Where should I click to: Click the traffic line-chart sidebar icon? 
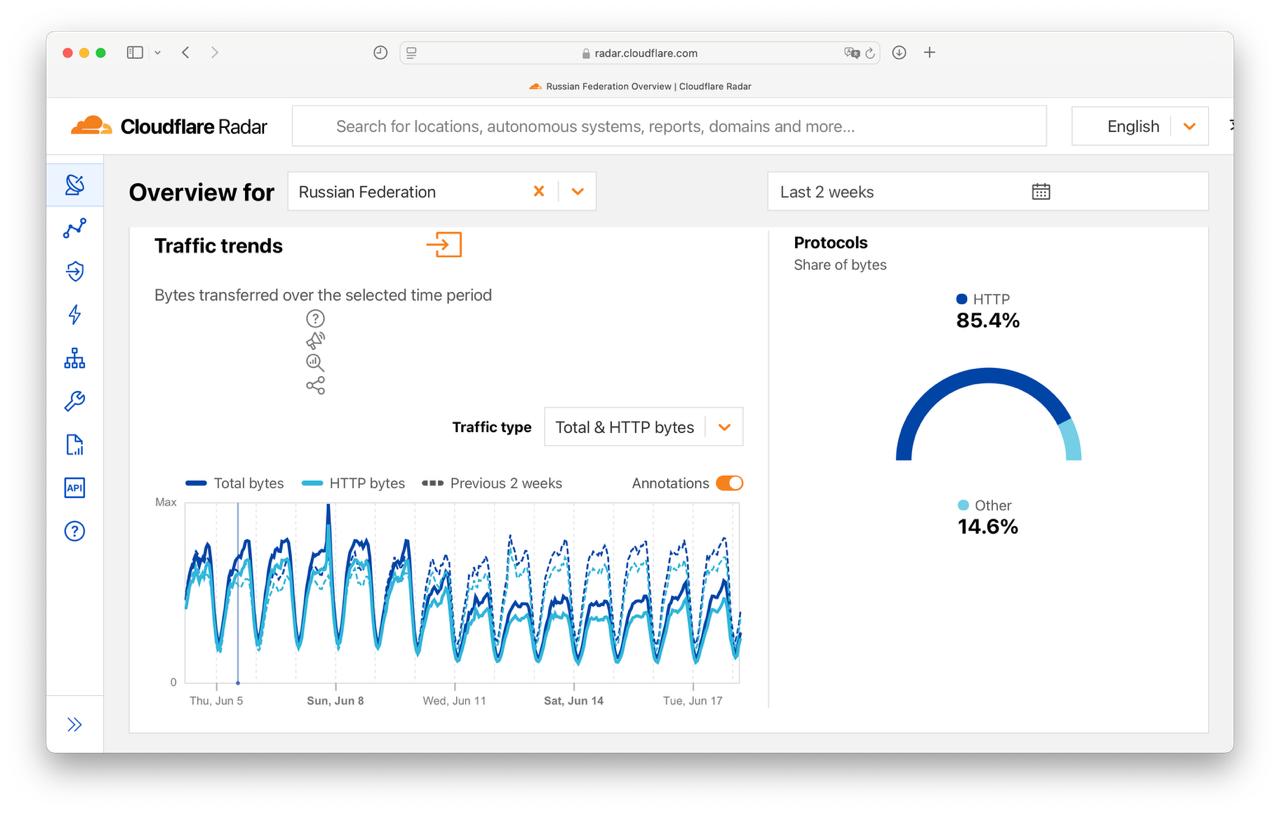pyautogui.click(x=75, y=229)
